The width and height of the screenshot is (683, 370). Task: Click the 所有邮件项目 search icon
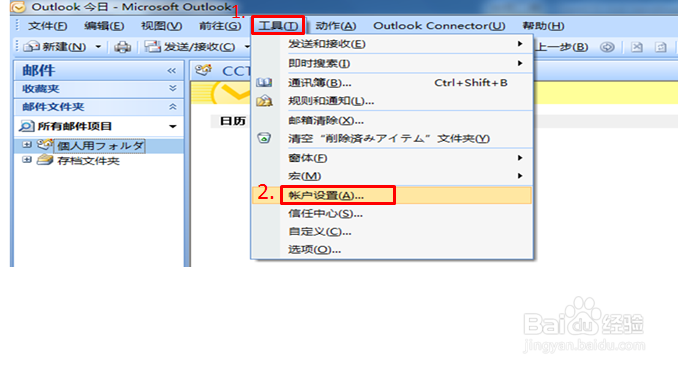[26, 126]
